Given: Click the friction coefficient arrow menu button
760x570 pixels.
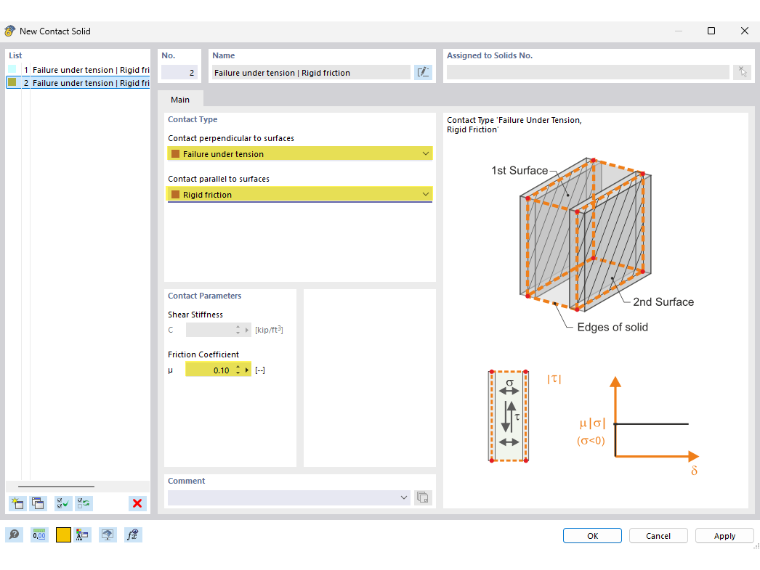Looking at the screenshot, I should click(247, 370).
